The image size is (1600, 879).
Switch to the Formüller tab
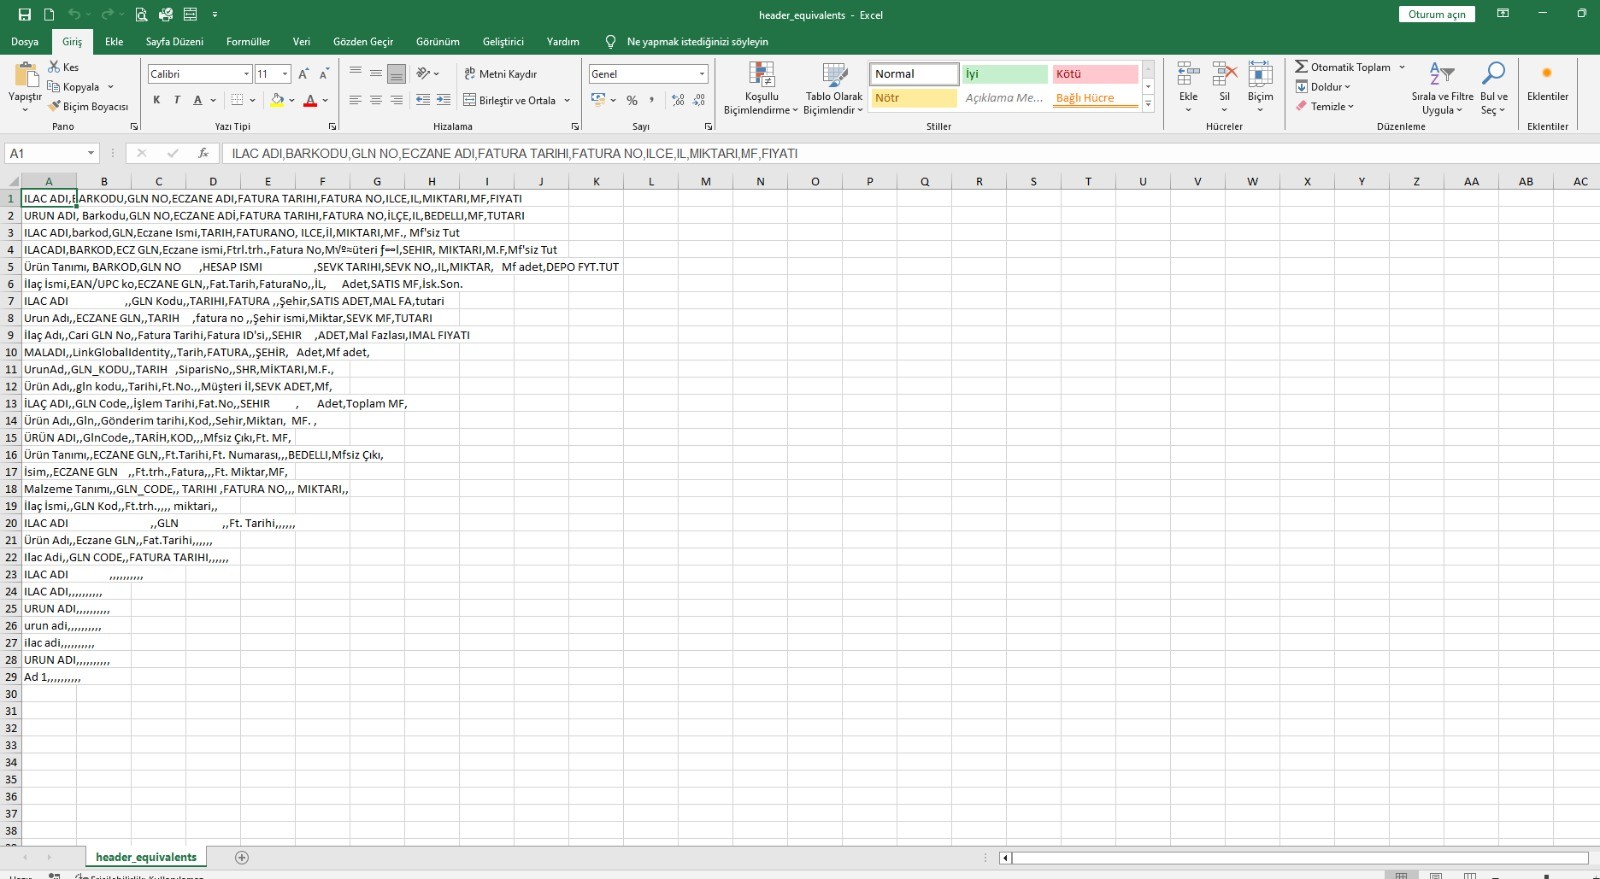[248, 42]
